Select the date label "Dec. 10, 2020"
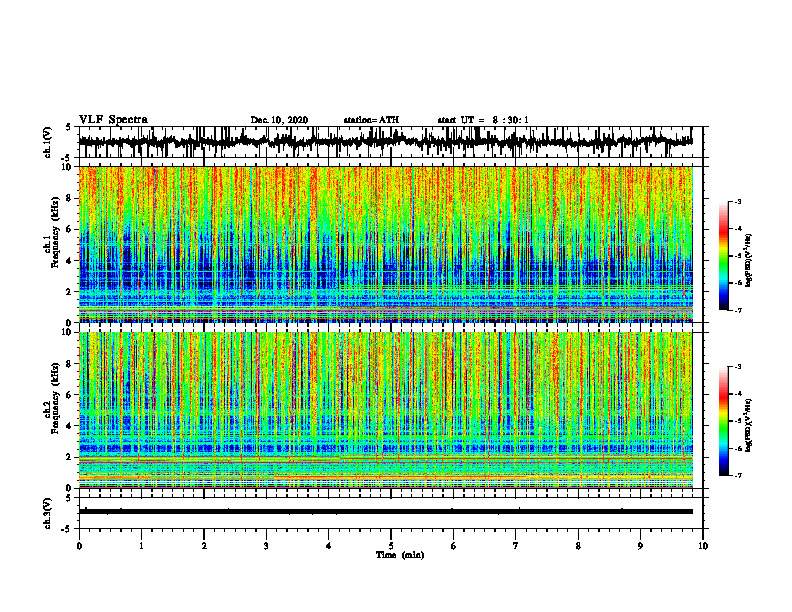Screen dimensions: 792x612 (279, 120)
